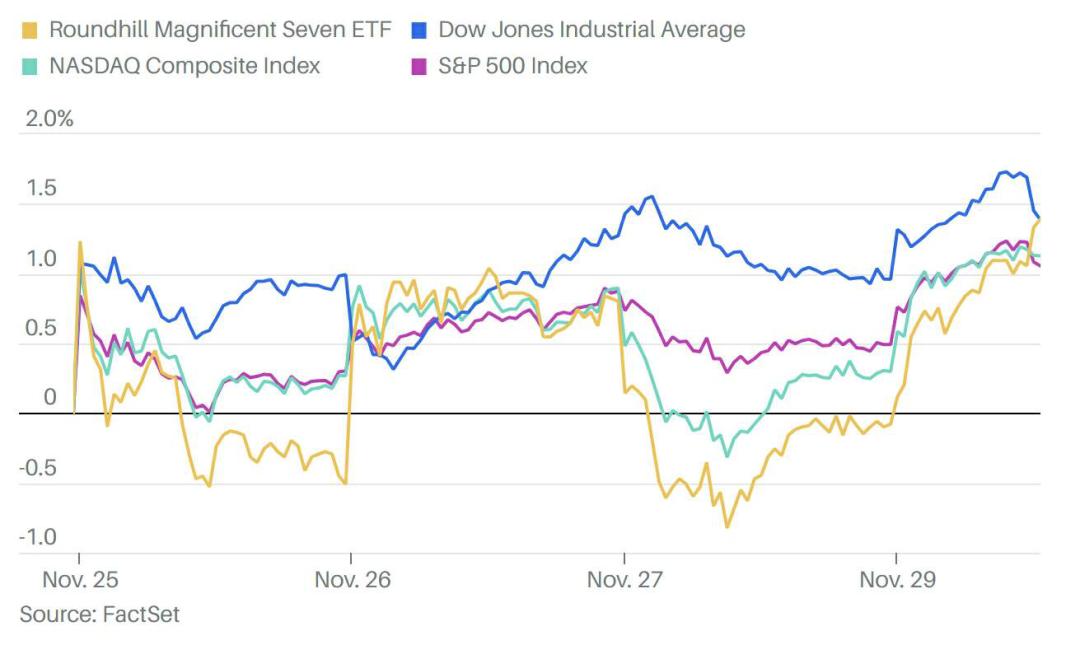This screenshot has height=645, width=1080.
Task: Click the Nov. 25 axis label
Action: click(x=81, y=580)
